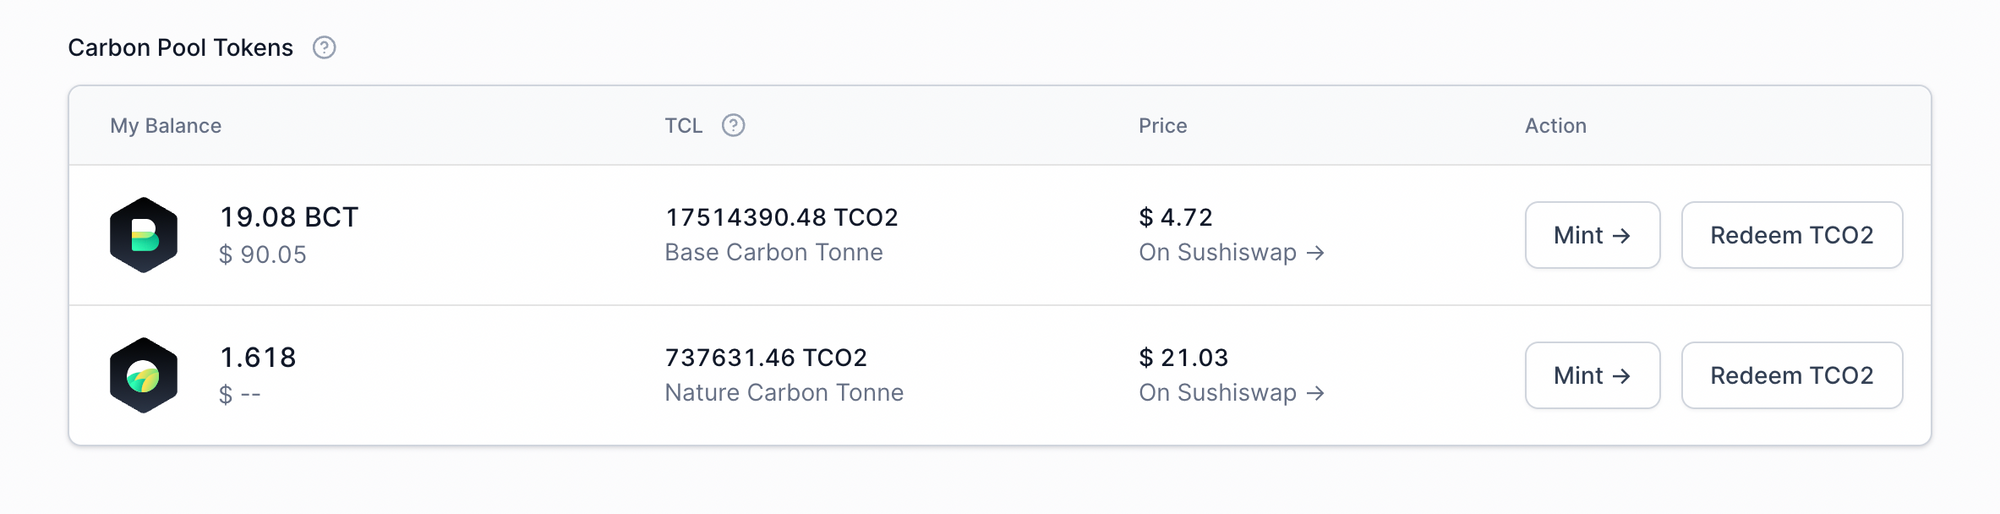Select the 19.08 BCT balance text
Viewport: 2000px width, 514px height.
tap(289, 217)
